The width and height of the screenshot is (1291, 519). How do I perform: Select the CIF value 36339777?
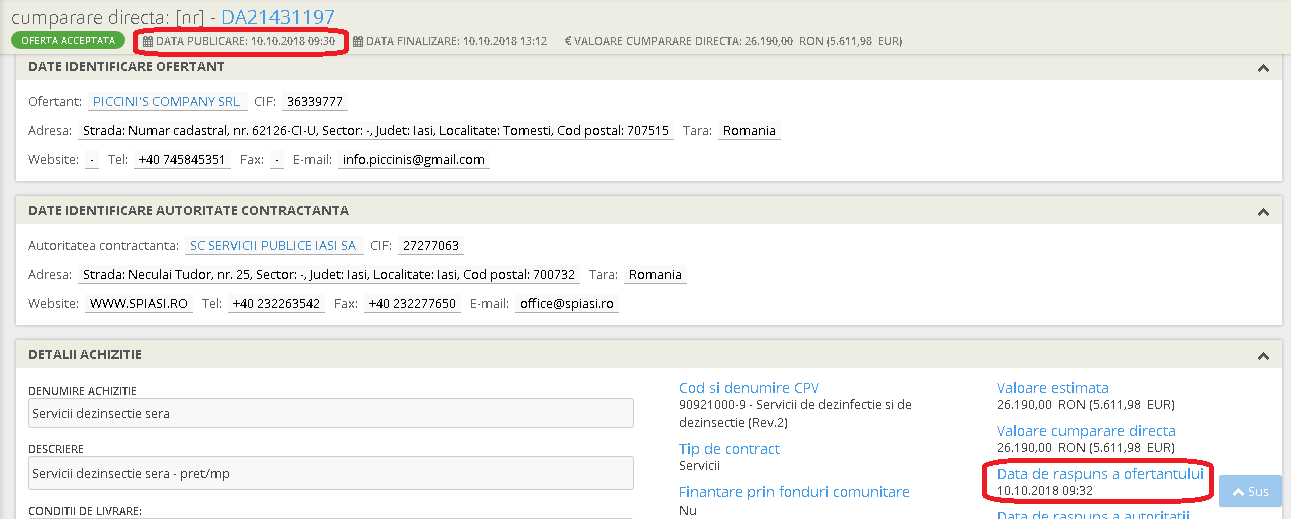316,102
